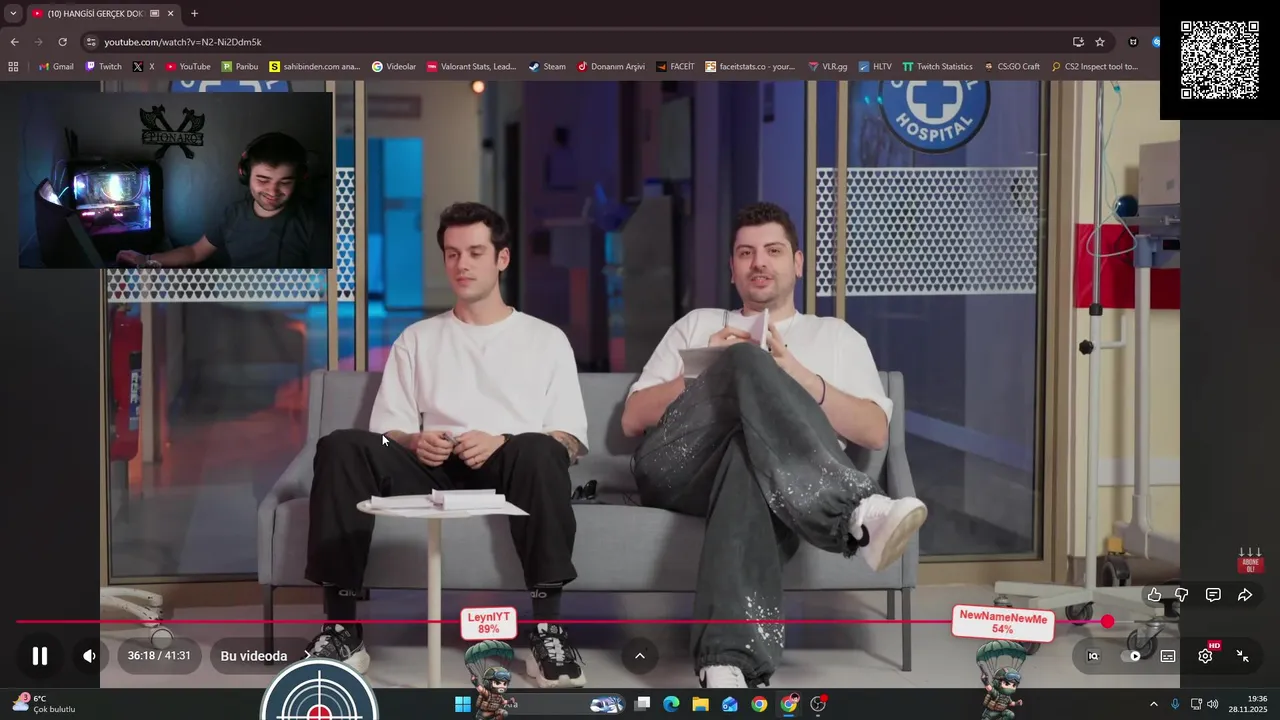Open the Paribu bookmark
1280x720 pixels.
tap(240, 67)
